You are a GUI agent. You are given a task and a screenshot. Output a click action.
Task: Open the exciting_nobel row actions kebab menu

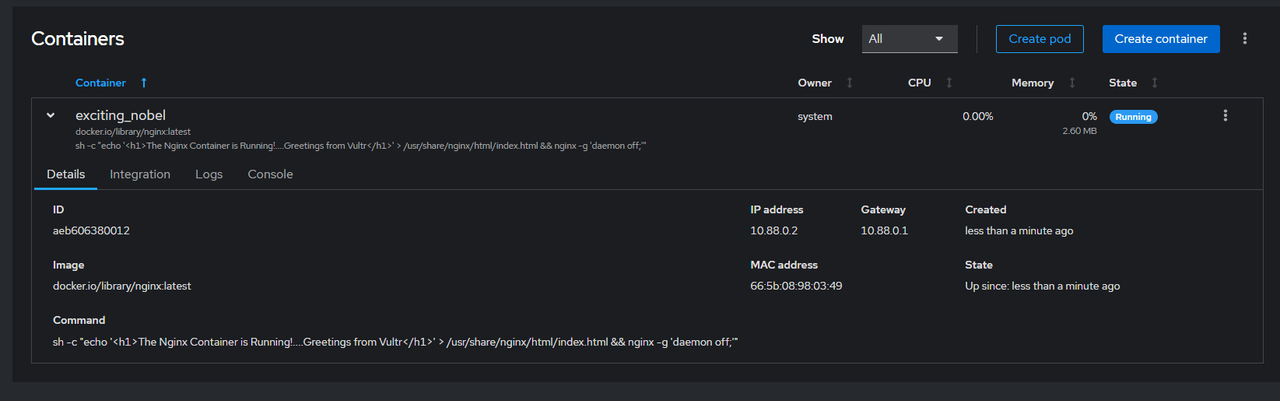[1225, 116]
